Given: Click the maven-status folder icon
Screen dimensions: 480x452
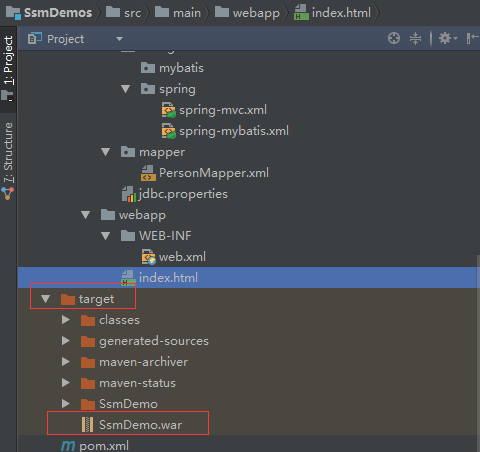Looking at the screenshot, I should [x=88, y=383].
